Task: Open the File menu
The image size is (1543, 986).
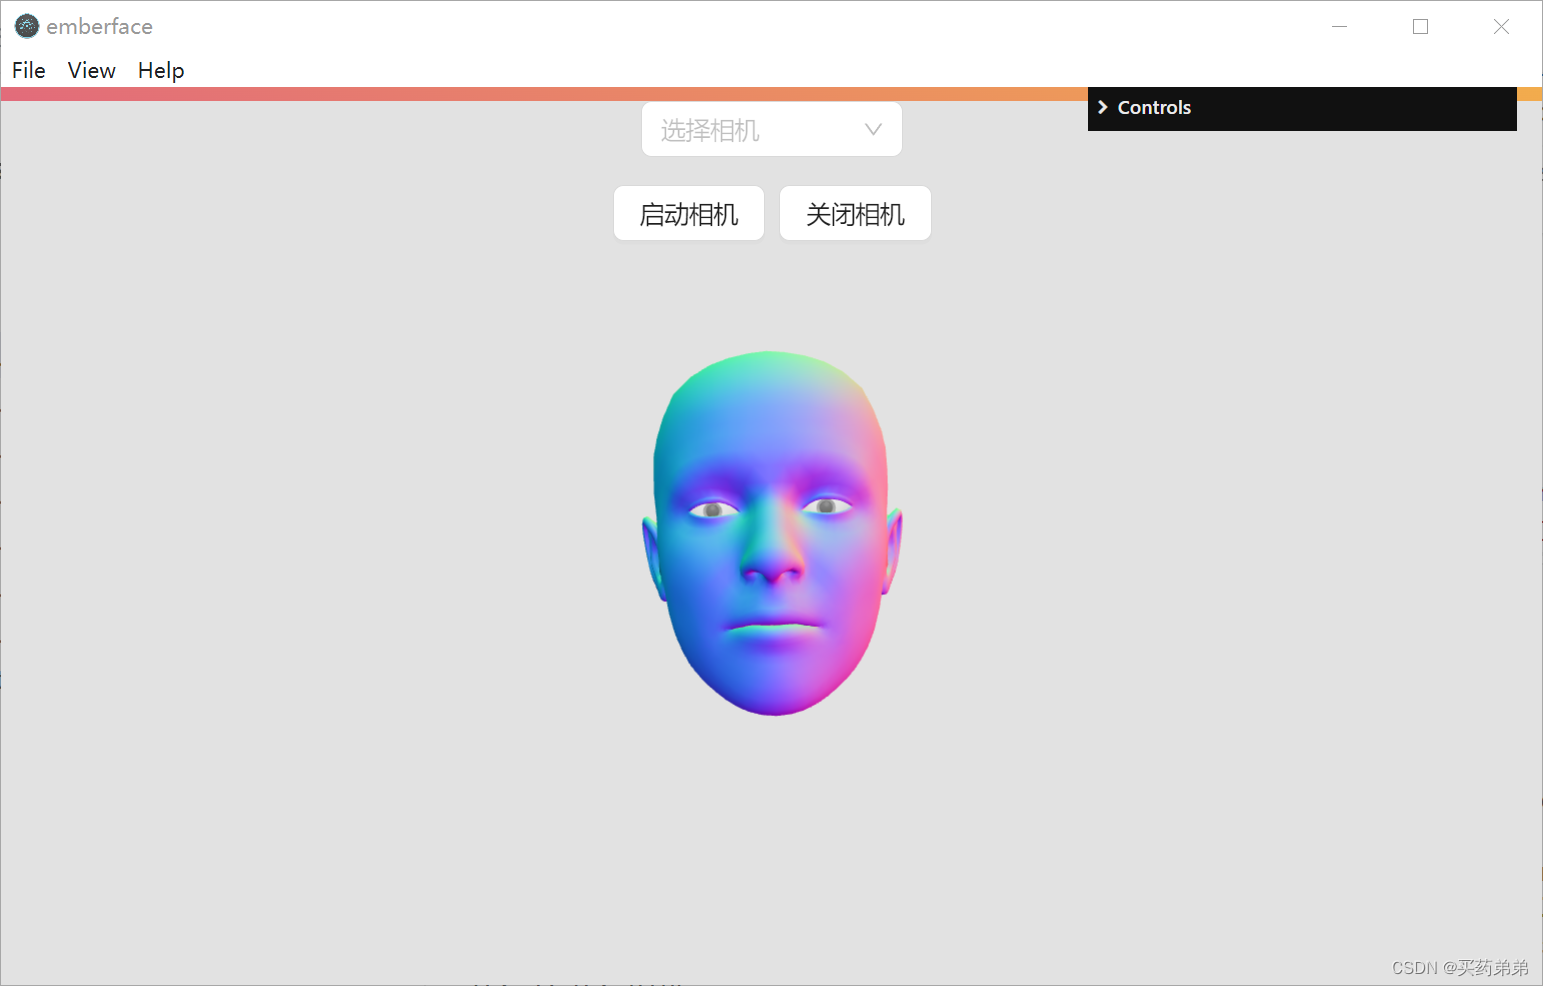Action: tap(29, 70)
